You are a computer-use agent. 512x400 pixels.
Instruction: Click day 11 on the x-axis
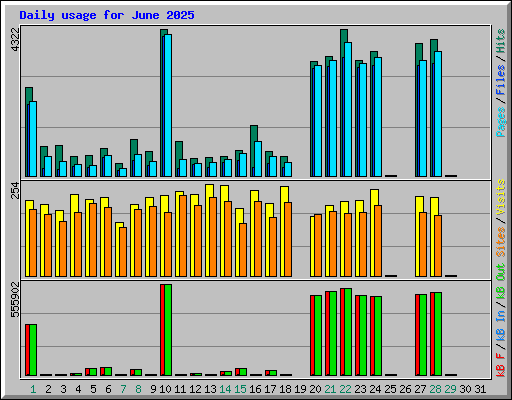180,389
